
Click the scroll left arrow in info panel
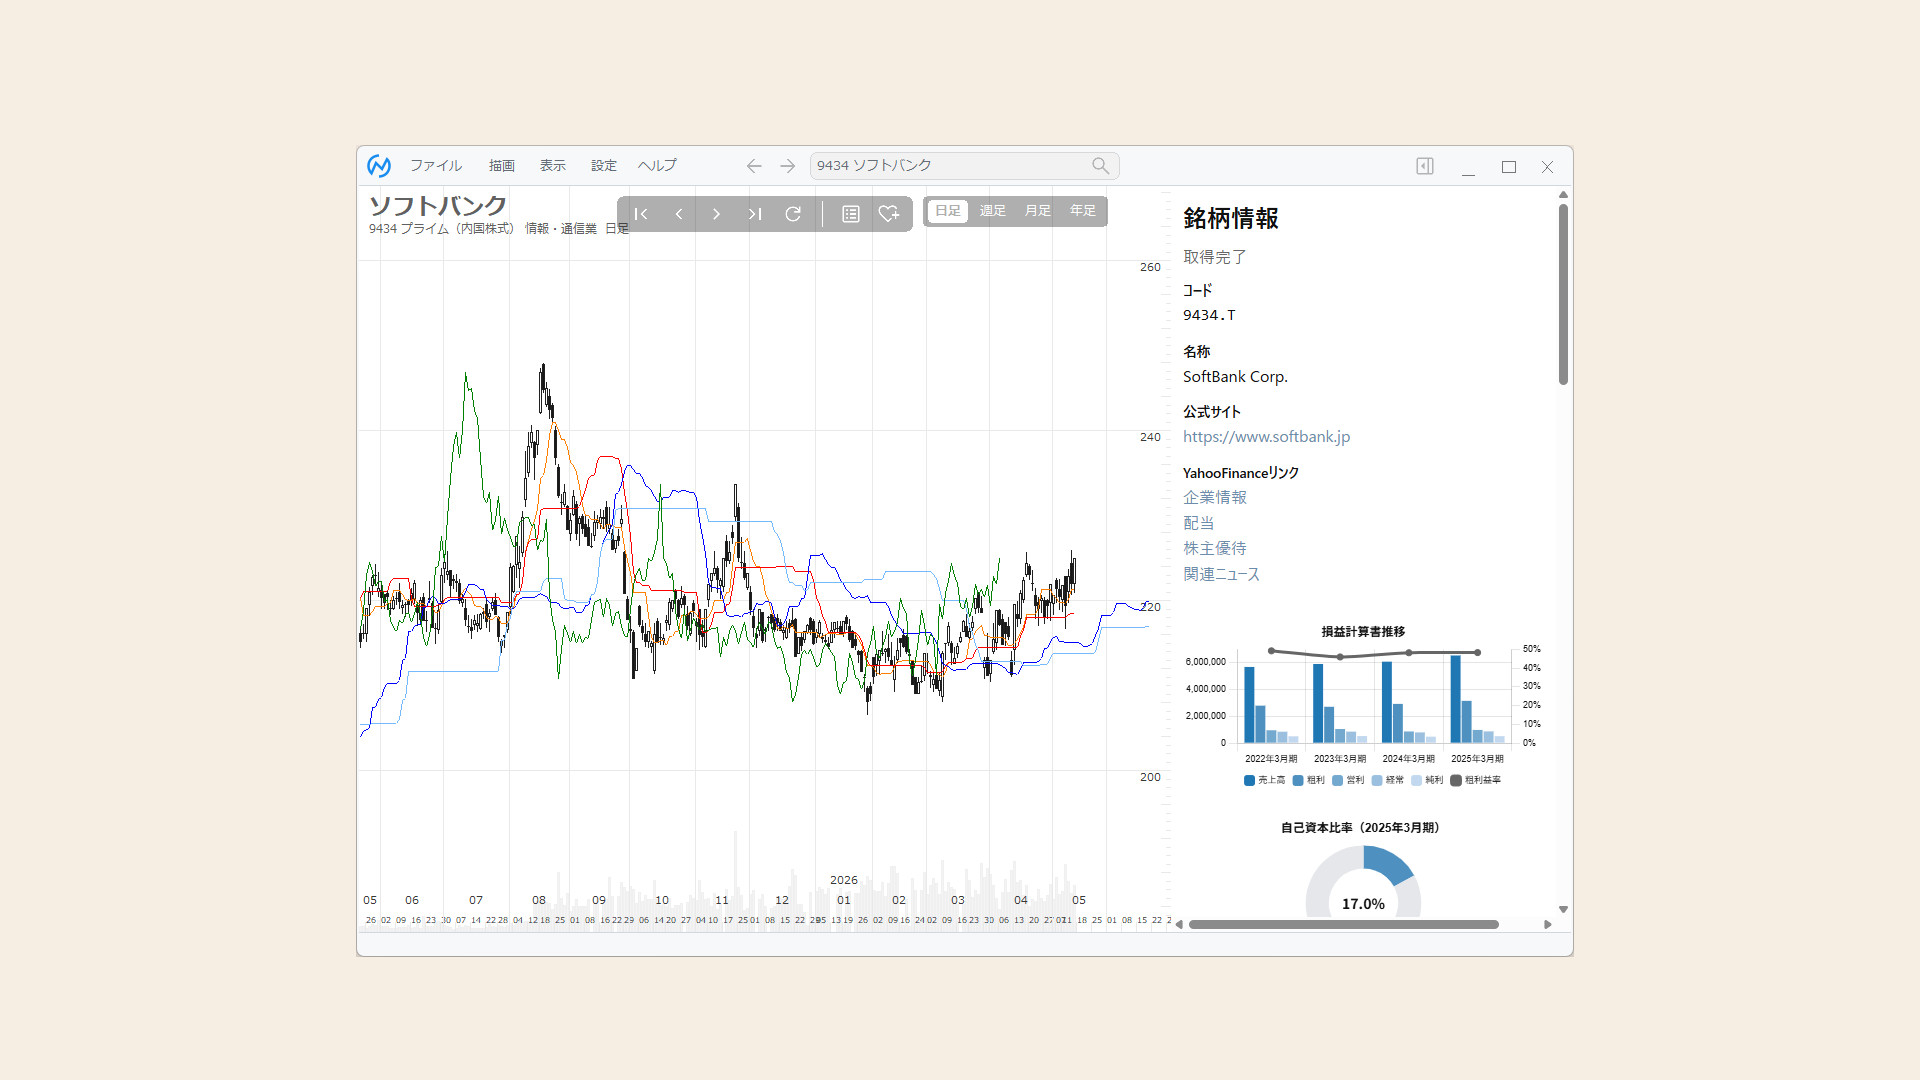[x=1179, y=925]
